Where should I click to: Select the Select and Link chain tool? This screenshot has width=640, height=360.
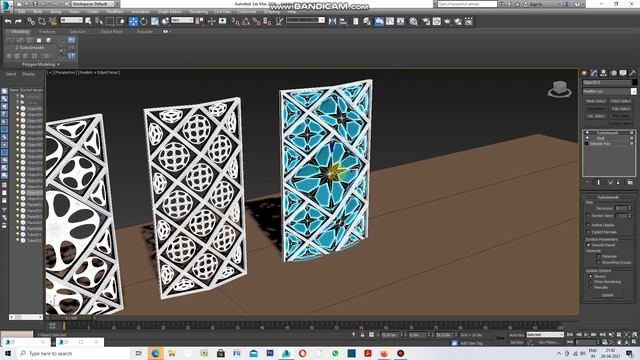pos(31,21)
